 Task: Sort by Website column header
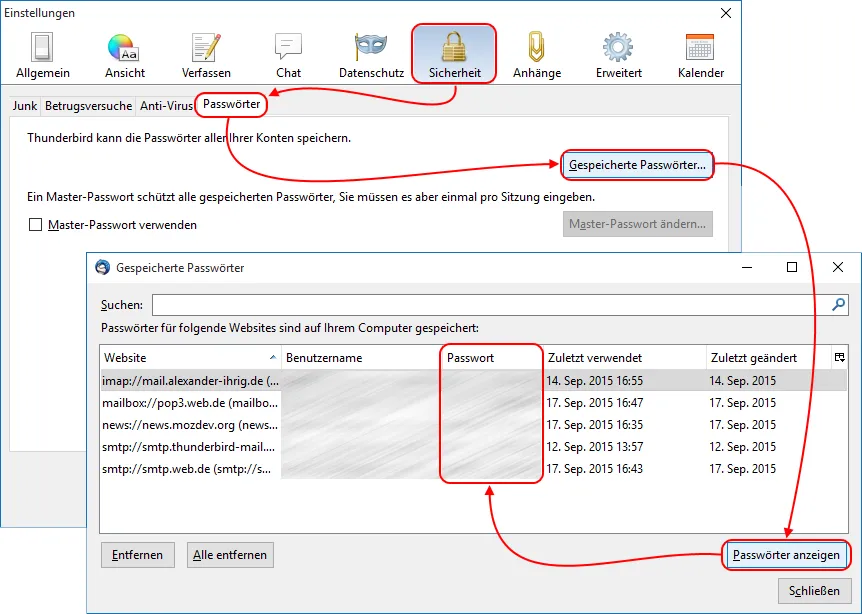tap(190, 357)
